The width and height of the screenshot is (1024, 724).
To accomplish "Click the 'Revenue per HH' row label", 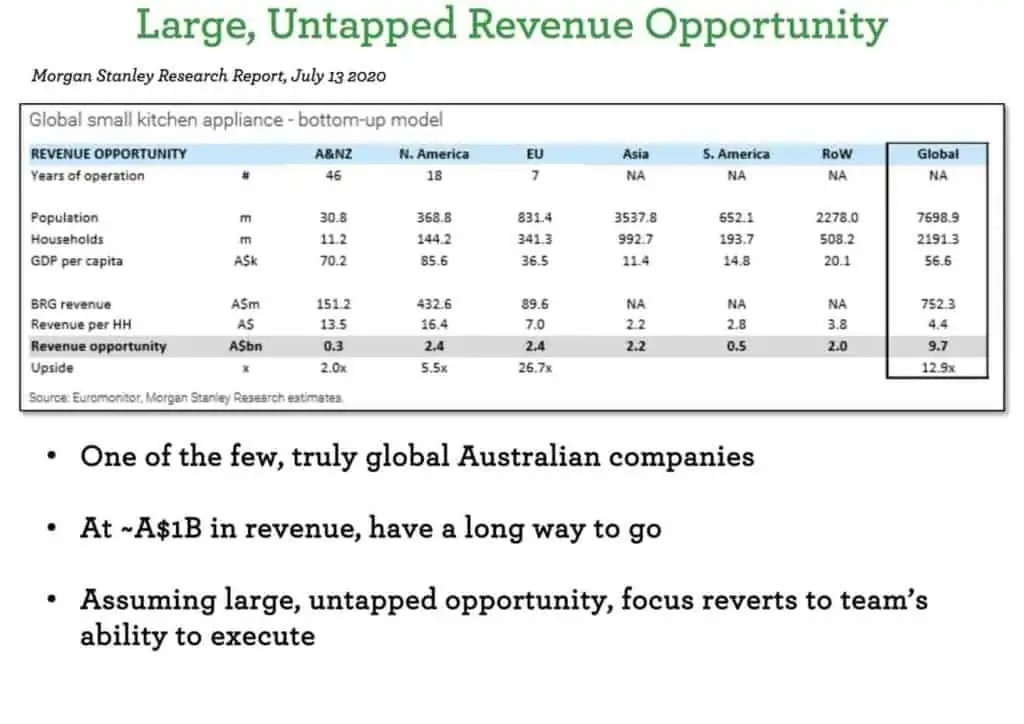I will coord(81,324).
